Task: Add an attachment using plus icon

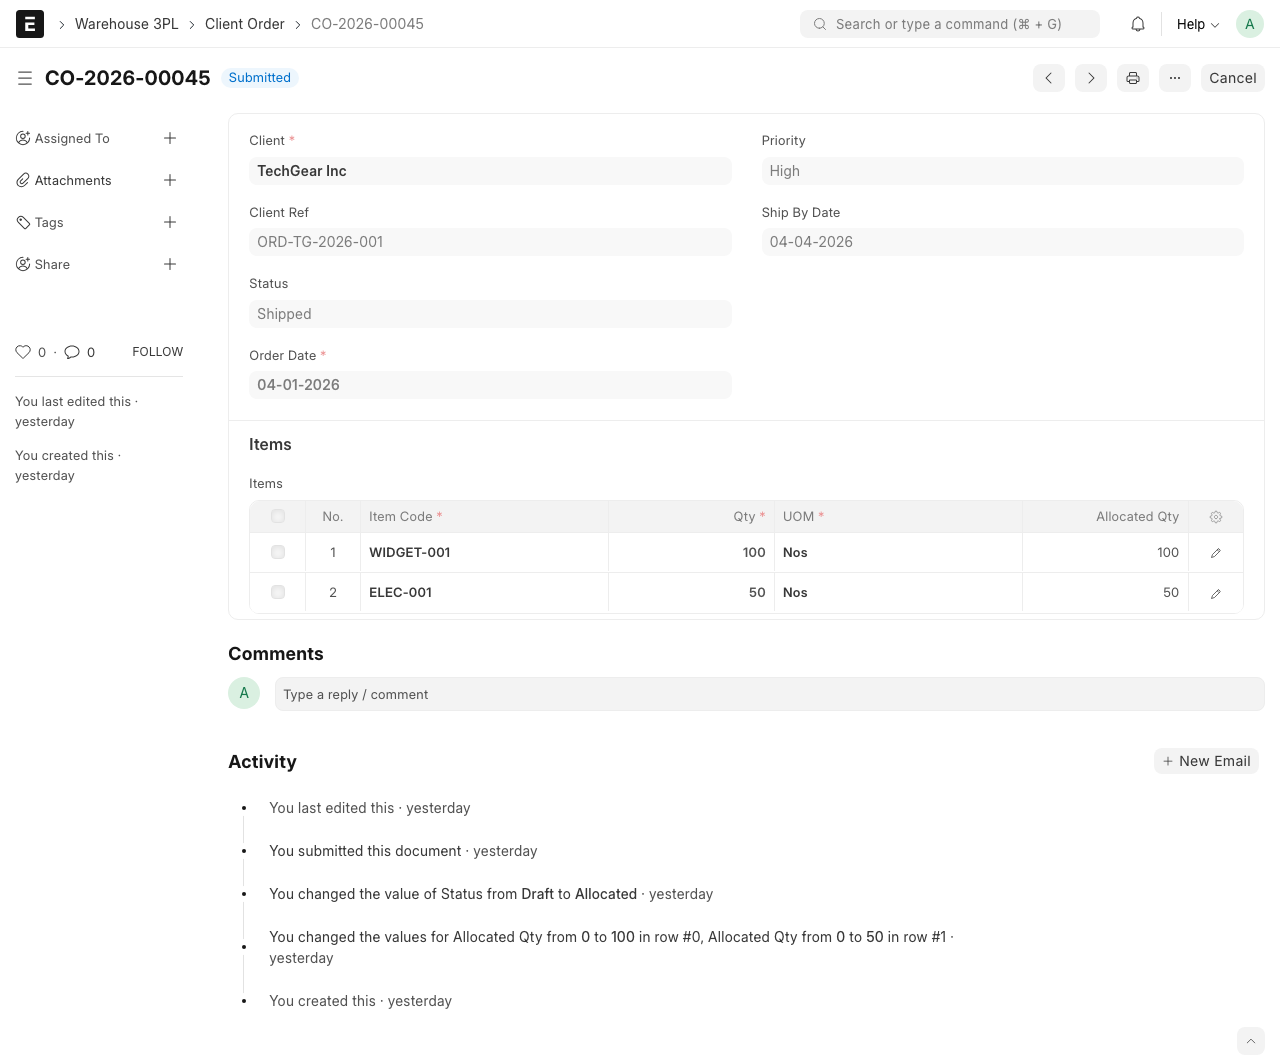Action: (x=170, y=180)
